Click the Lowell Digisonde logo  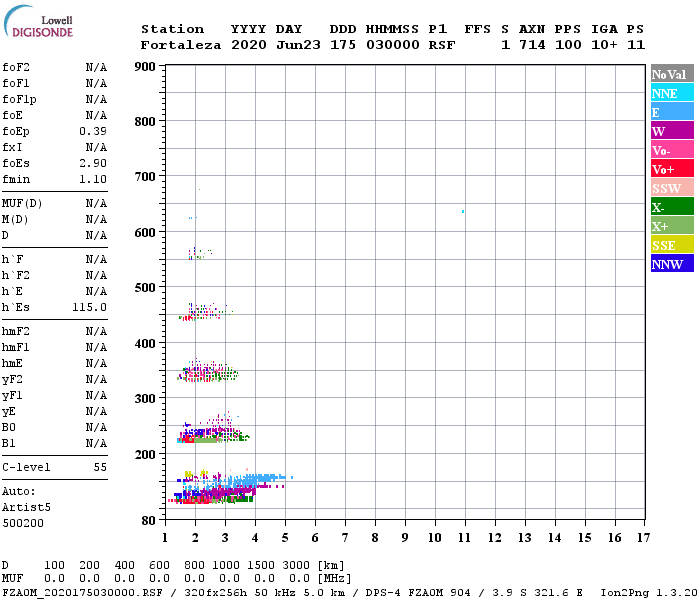click(38, 22)
